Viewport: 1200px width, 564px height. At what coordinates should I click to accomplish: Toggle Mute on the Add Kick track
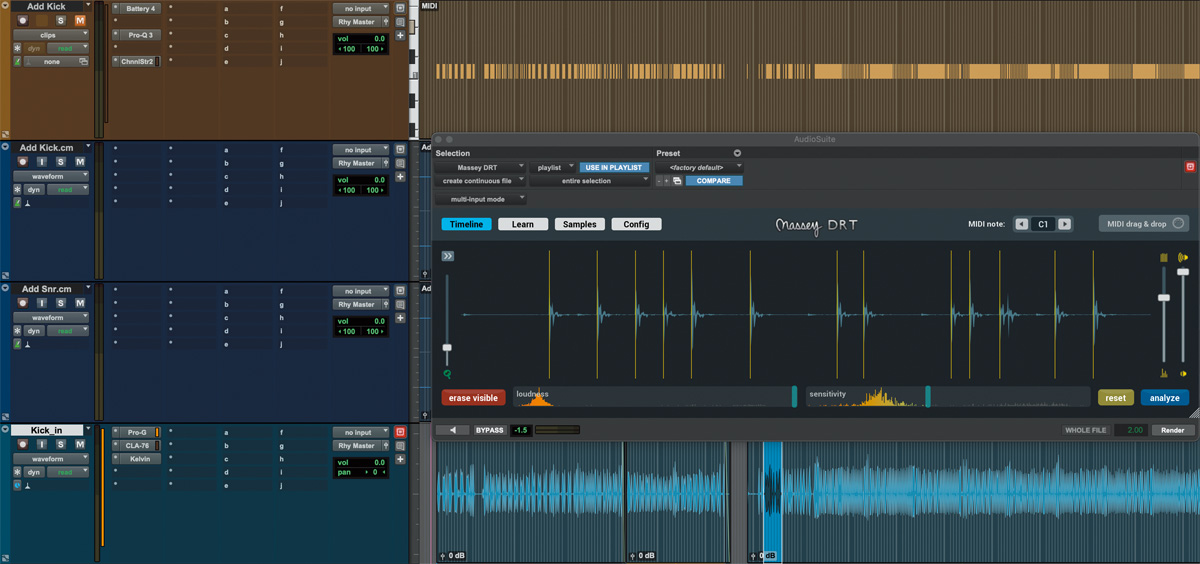[80, 20]
